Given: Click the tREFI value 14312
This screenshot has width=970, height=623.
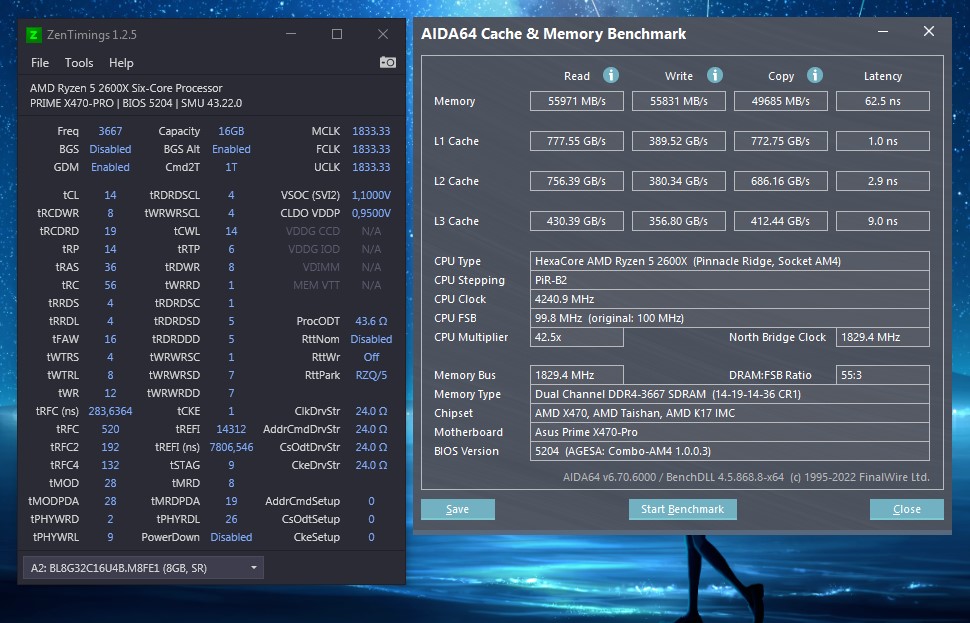Looking at the screenshot, I should [231, 429].
